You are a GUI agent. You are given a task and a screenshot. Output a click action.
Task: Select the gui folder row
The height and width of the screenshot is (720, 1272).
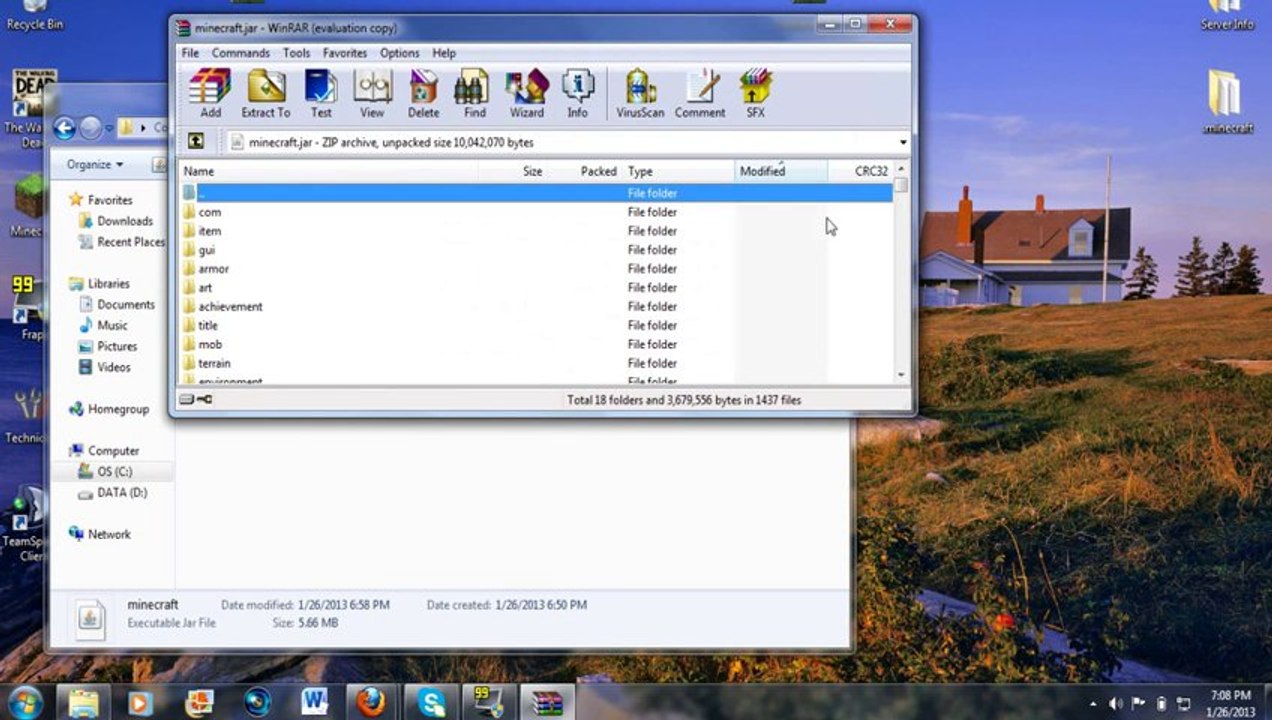(536, 250)
